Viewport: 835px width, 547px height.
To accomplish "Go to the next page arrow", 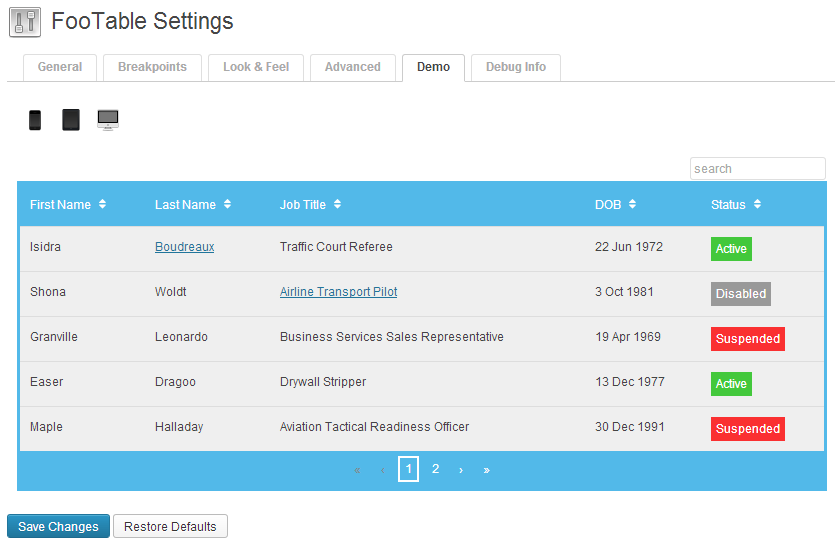I will (460, 470).
